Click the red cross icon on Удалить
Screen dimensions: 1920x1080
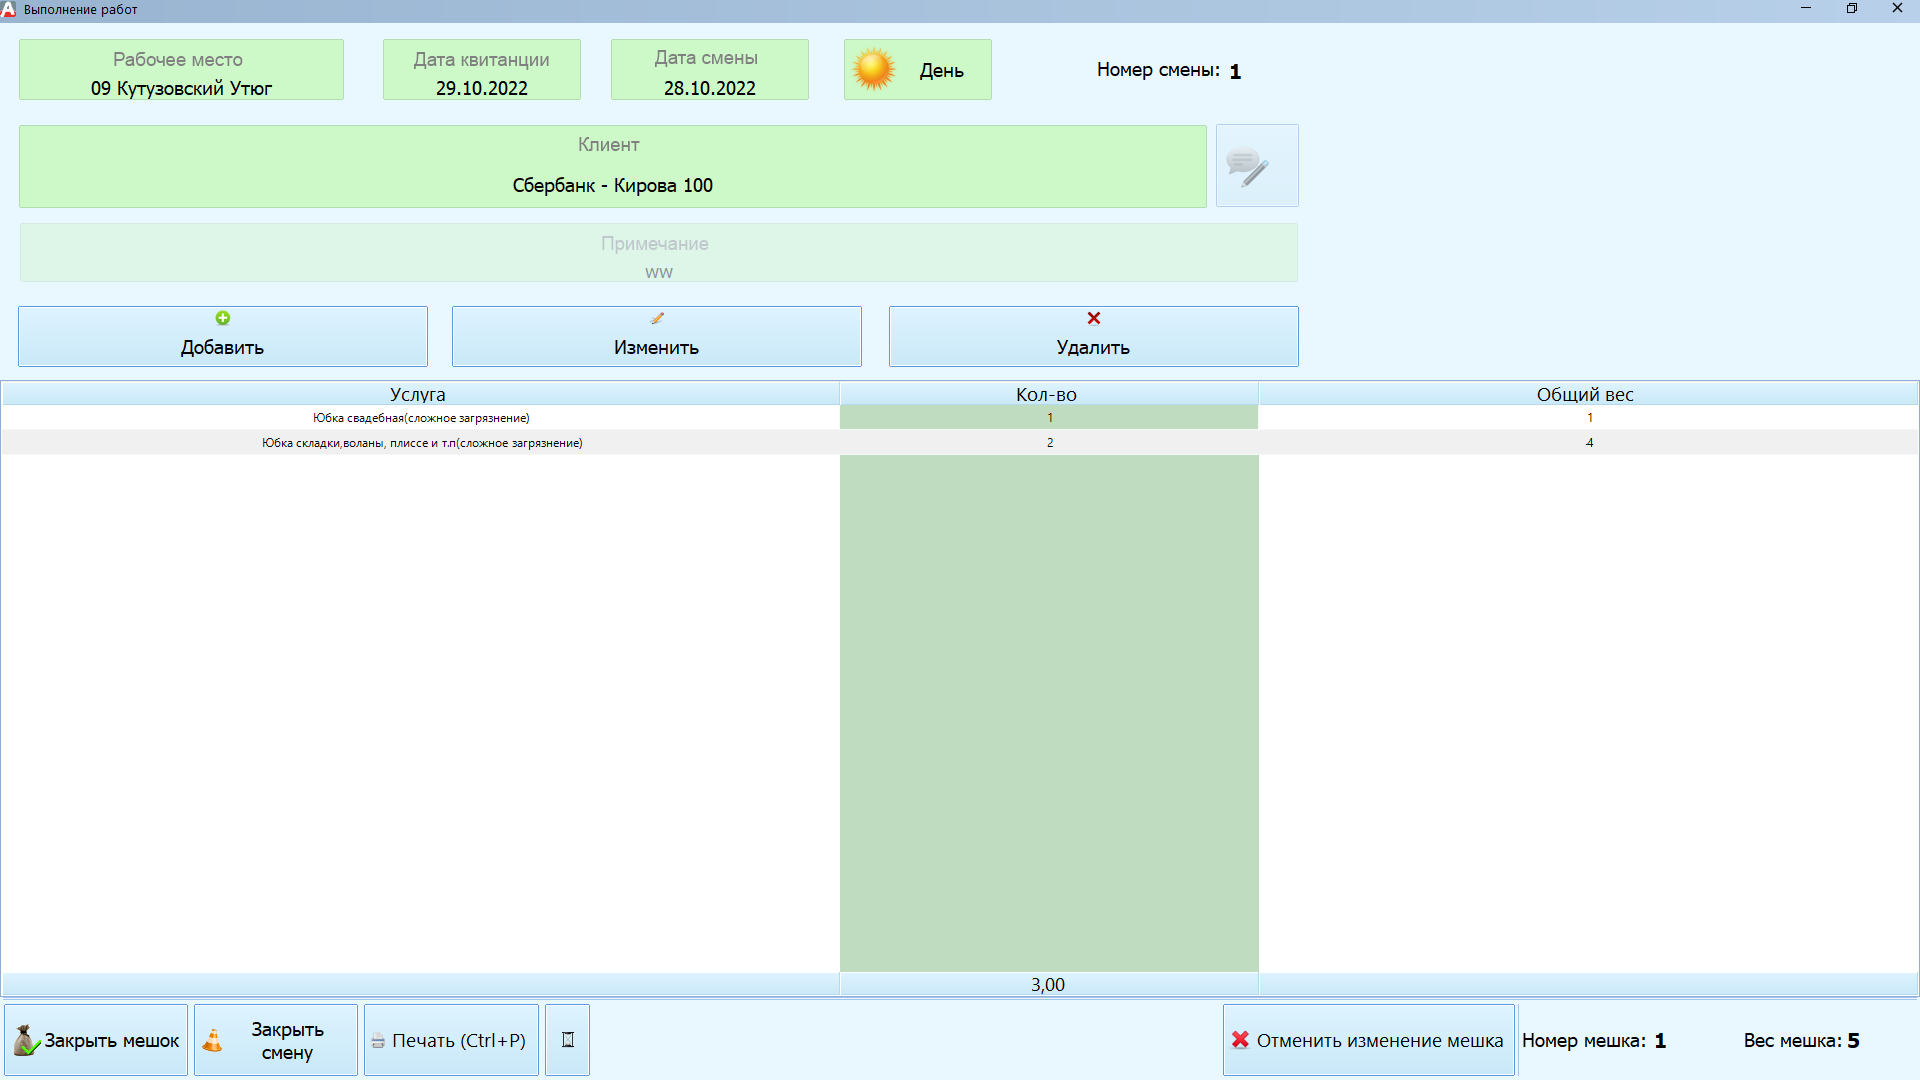[x=1094, y=318]
